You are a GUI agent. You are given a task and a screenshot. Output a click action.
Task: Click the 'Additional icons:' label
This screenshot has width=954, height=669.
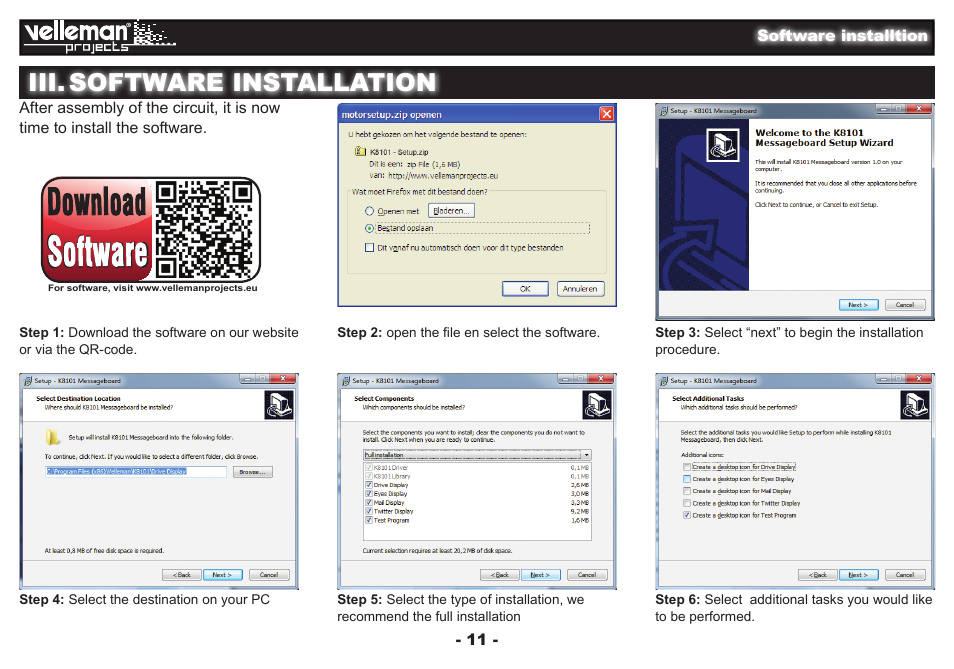pyautogui.click(x=702, y=455)
